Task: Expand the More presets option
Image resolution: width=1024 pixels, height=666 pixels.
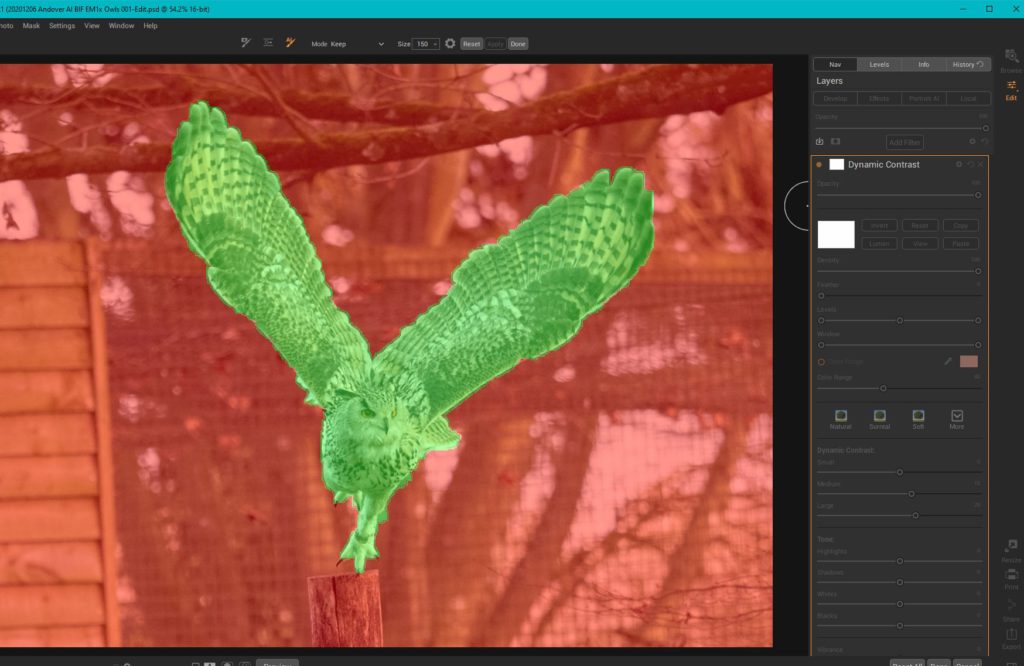Action: point(956,419)
